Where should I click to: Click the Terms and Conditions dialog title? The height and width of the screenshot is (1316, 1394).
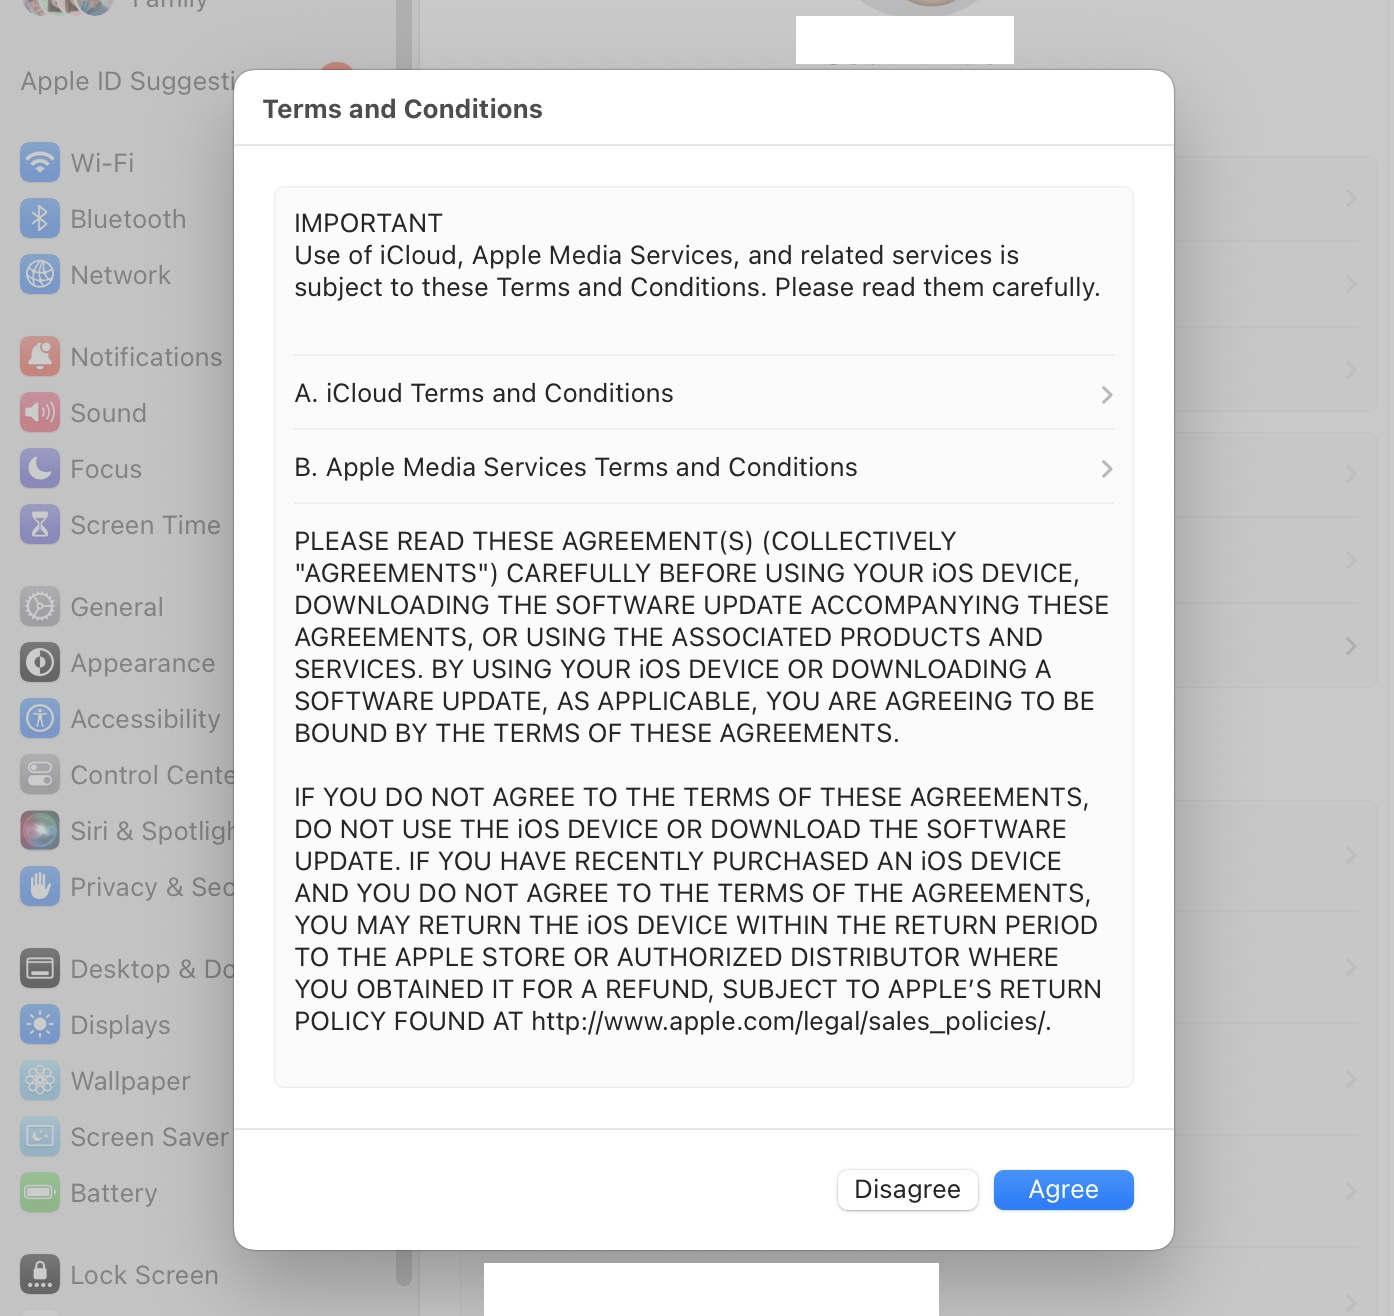(403, 109)
